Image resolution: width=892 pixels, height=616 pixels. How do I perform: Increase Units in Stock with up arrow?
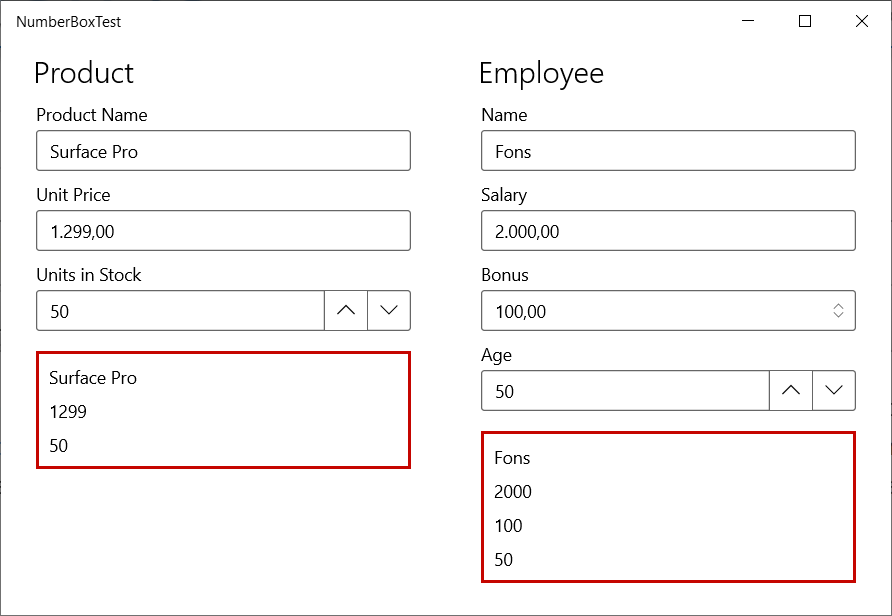click(346, 311)
